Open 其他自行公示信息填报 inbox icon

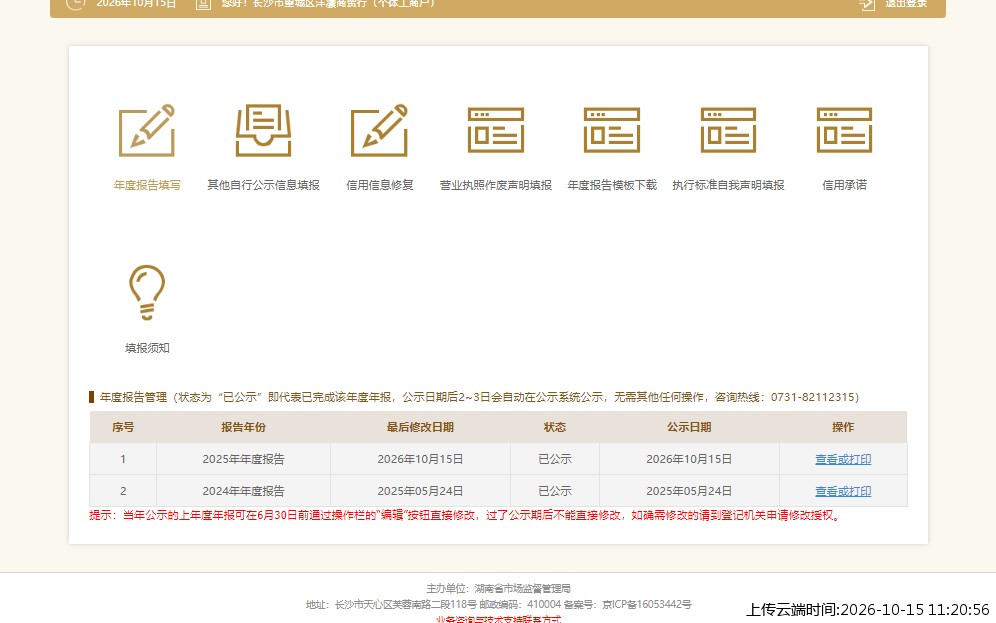263,130
